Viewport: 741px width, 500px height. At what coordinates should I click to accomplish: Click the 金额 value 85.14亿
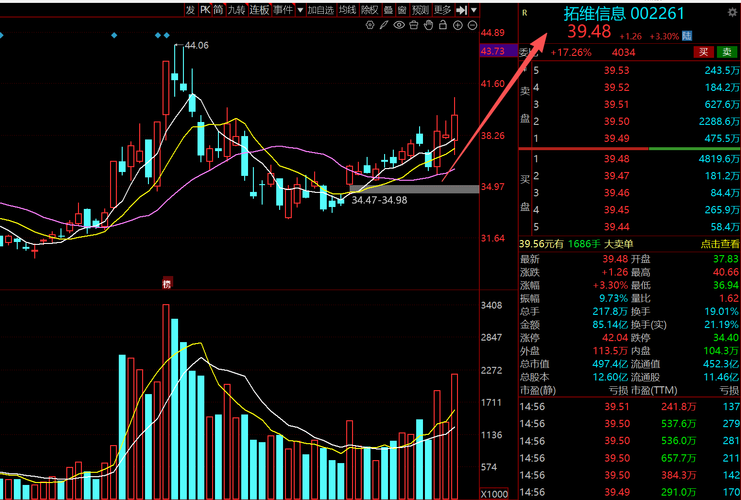(610, 325)
